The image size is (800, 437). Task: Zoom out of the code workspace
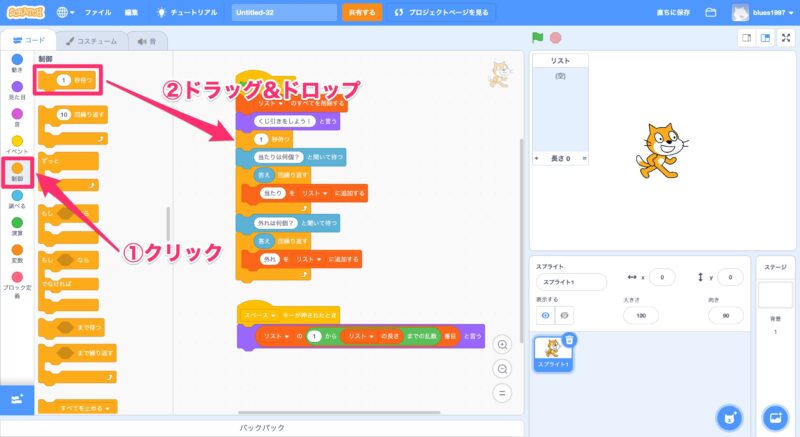[502, 367]
